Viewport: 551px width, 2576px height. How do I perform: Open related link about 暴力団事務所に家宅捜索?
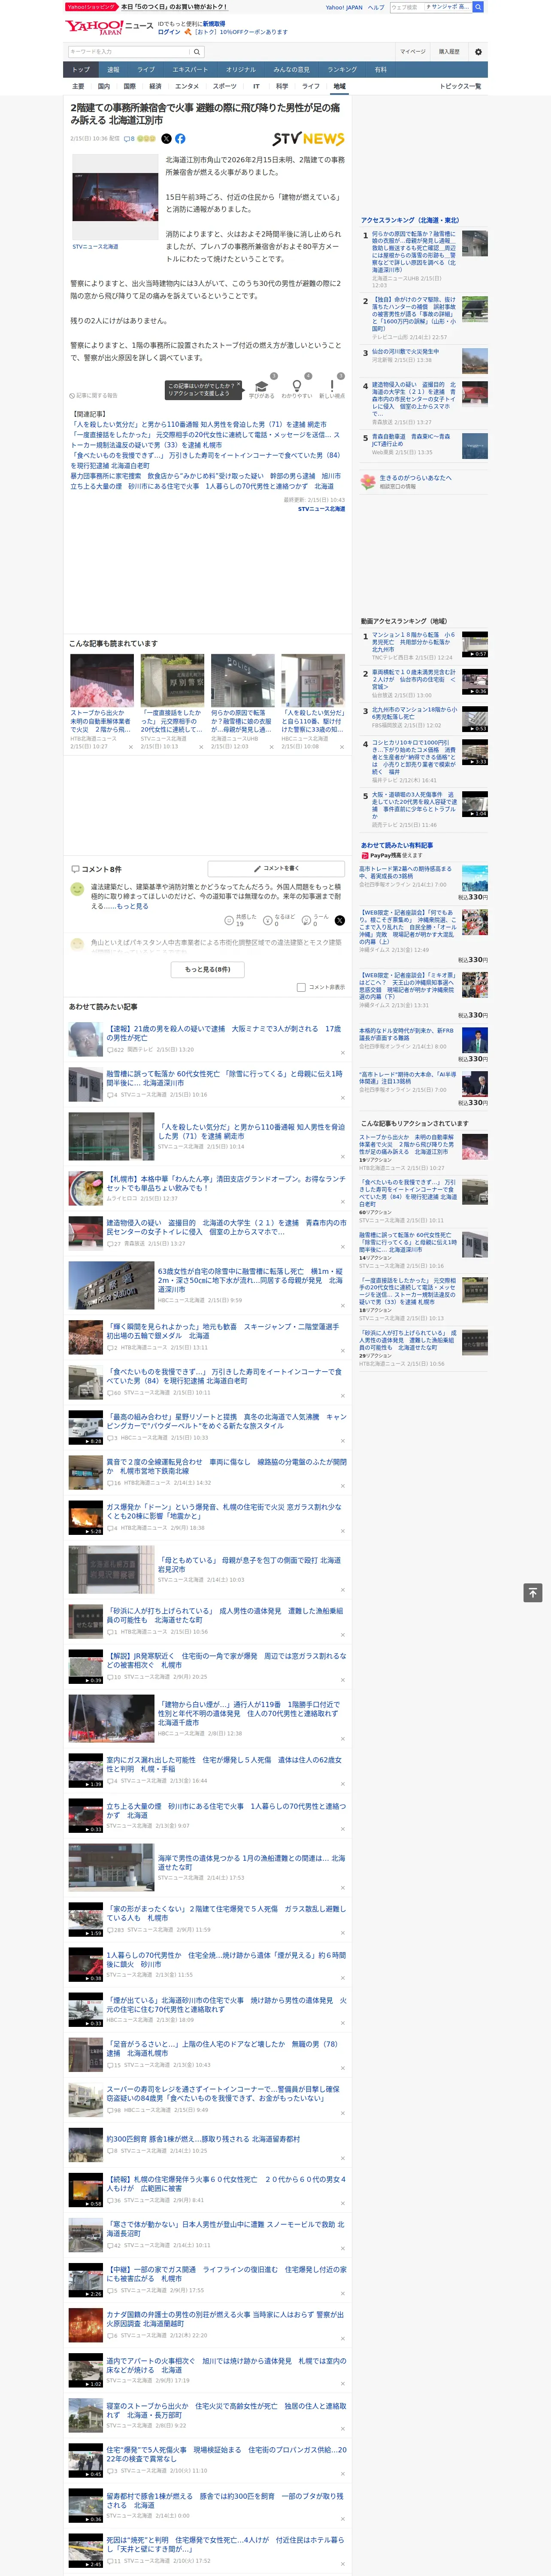click(x=205, y=476)
